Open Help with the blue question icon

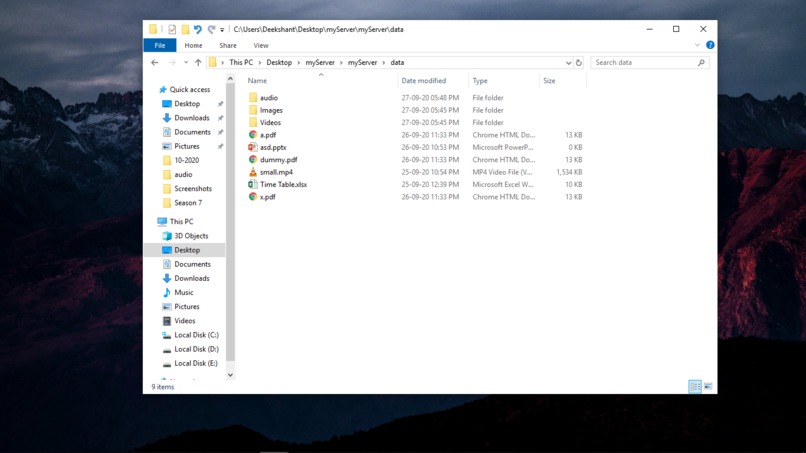coord(710,45)
